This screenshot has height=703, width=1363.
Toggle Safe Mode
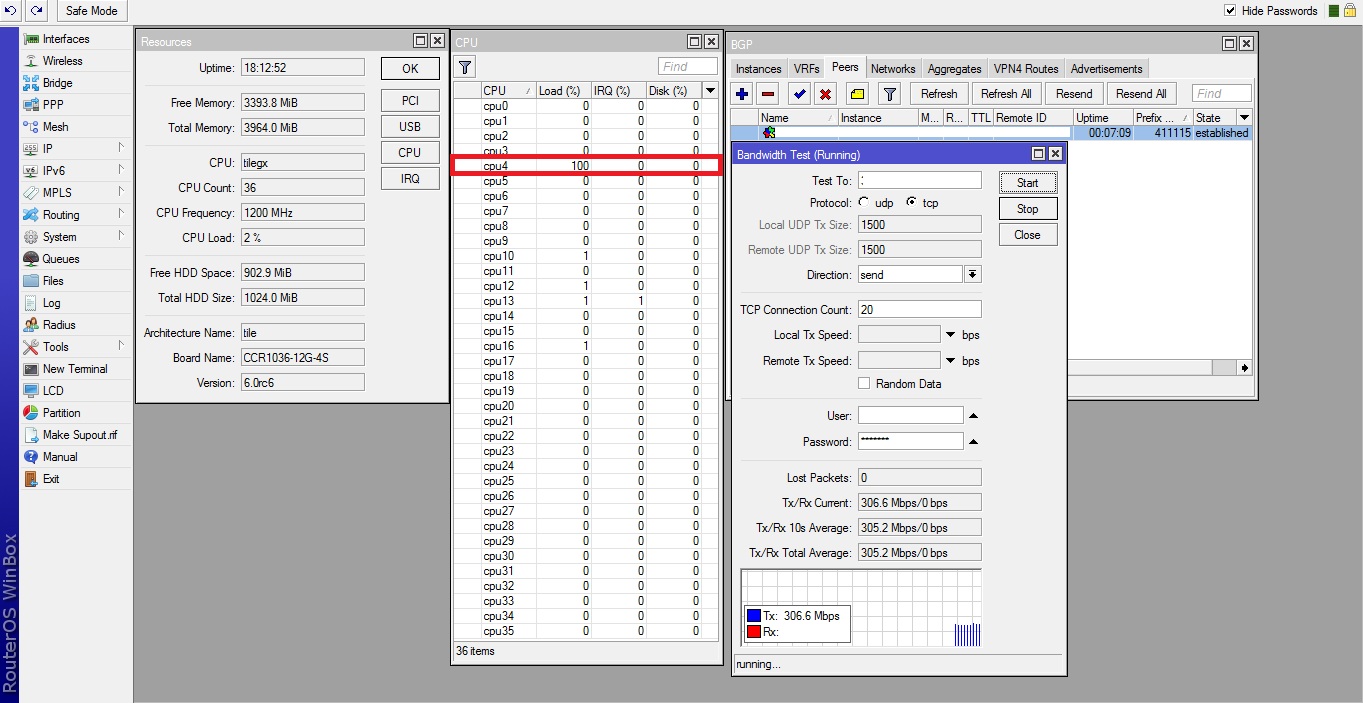tap(90, 10)
